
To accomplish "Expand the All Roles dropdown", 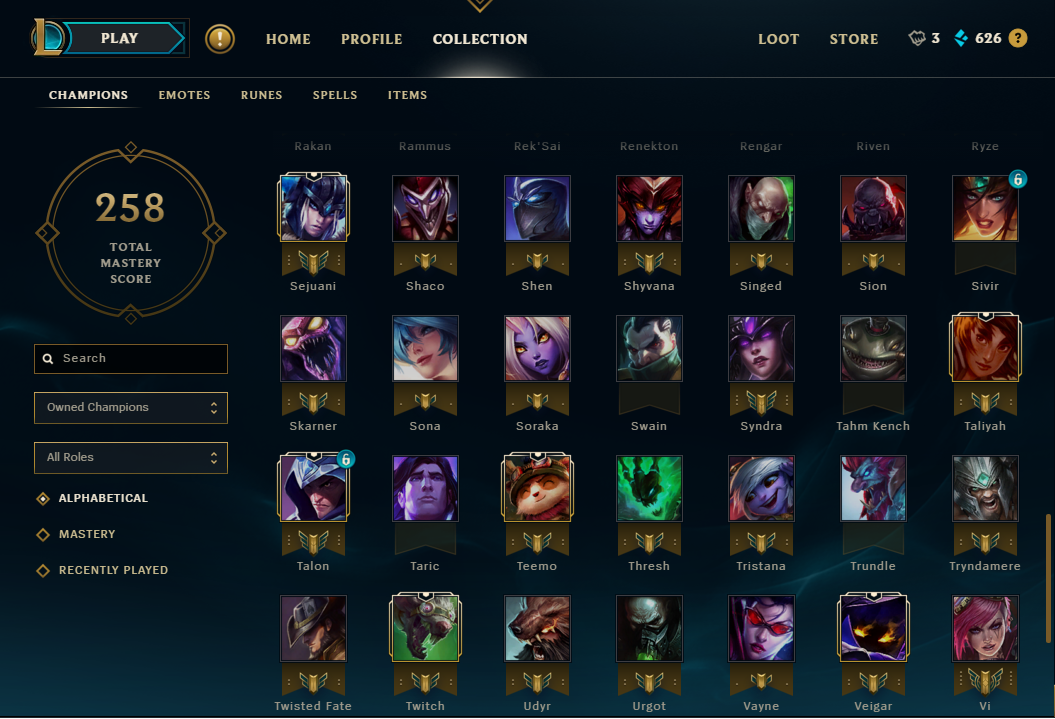I will [131, 458].
